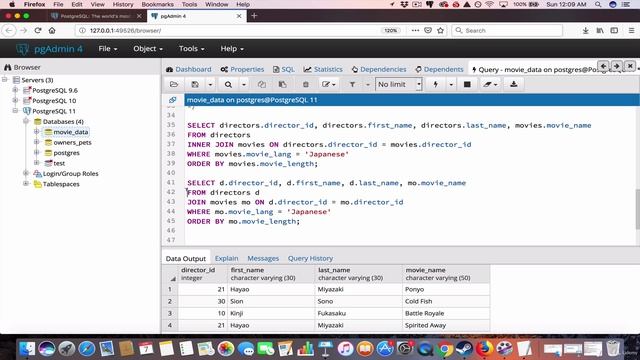Open the Dependents tab
Screen dimensions: 640x360
[x=439, y=69]
